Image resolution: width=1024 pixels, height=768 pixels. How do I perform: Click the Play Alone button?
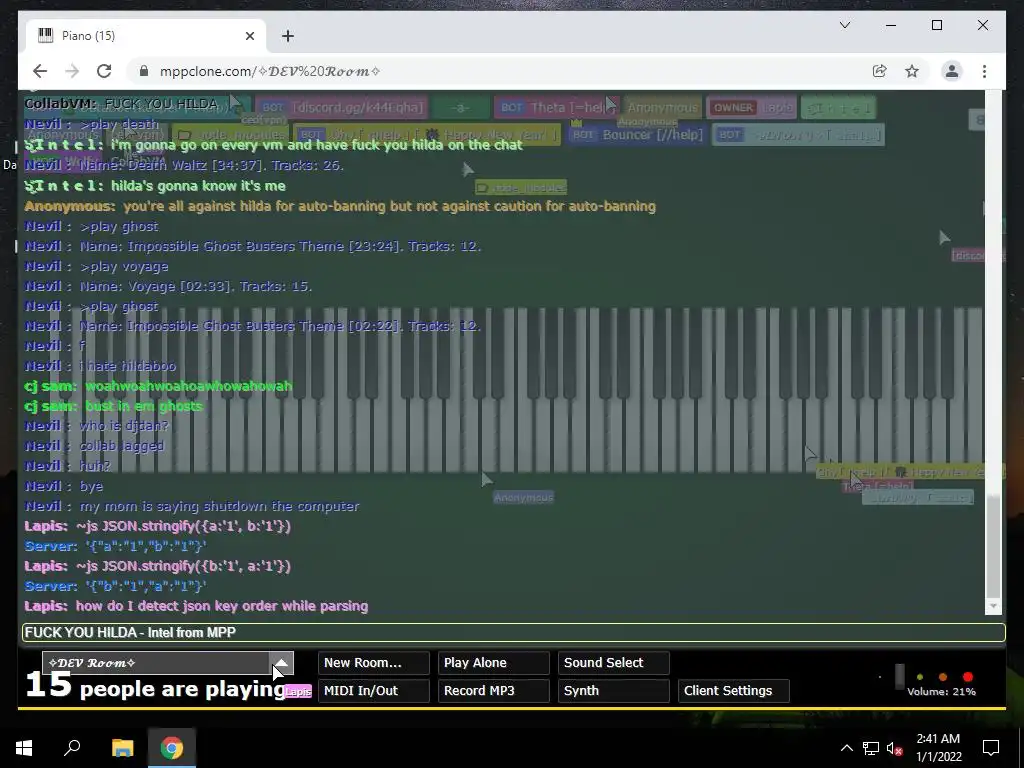[x=494, y=662]
